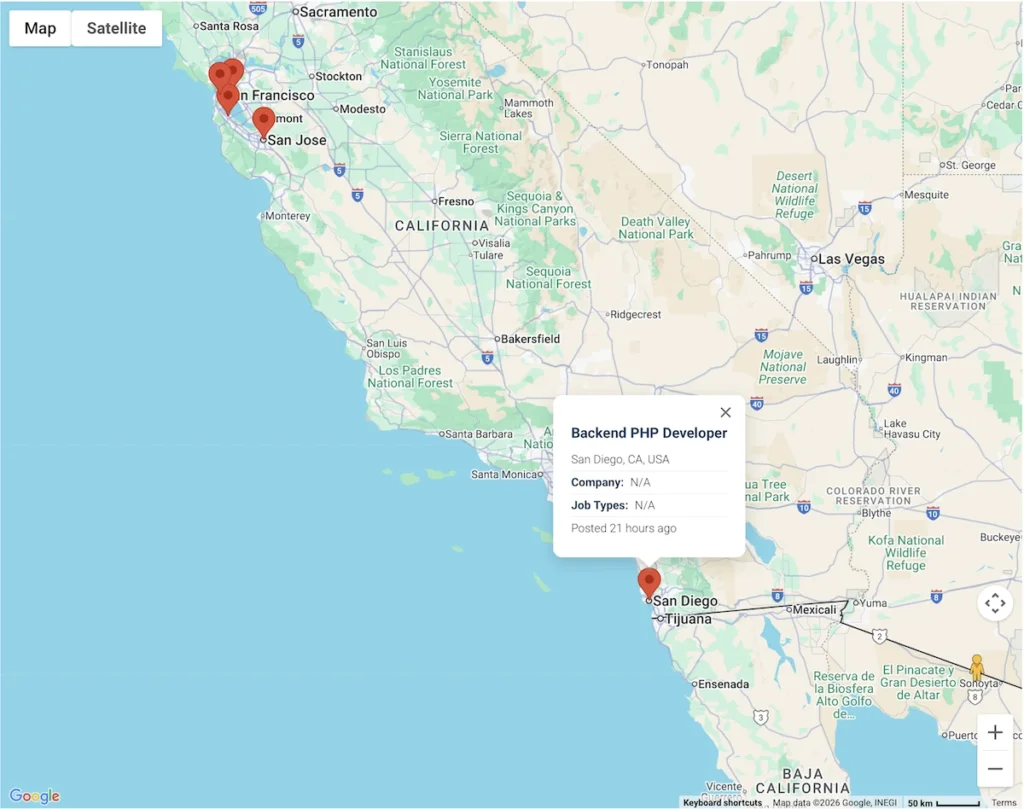Image resolution: width=1024 pixels, height=809 pixels.
Task: Select the San Diego job marker pin
Action: click(x=649, y=580)
